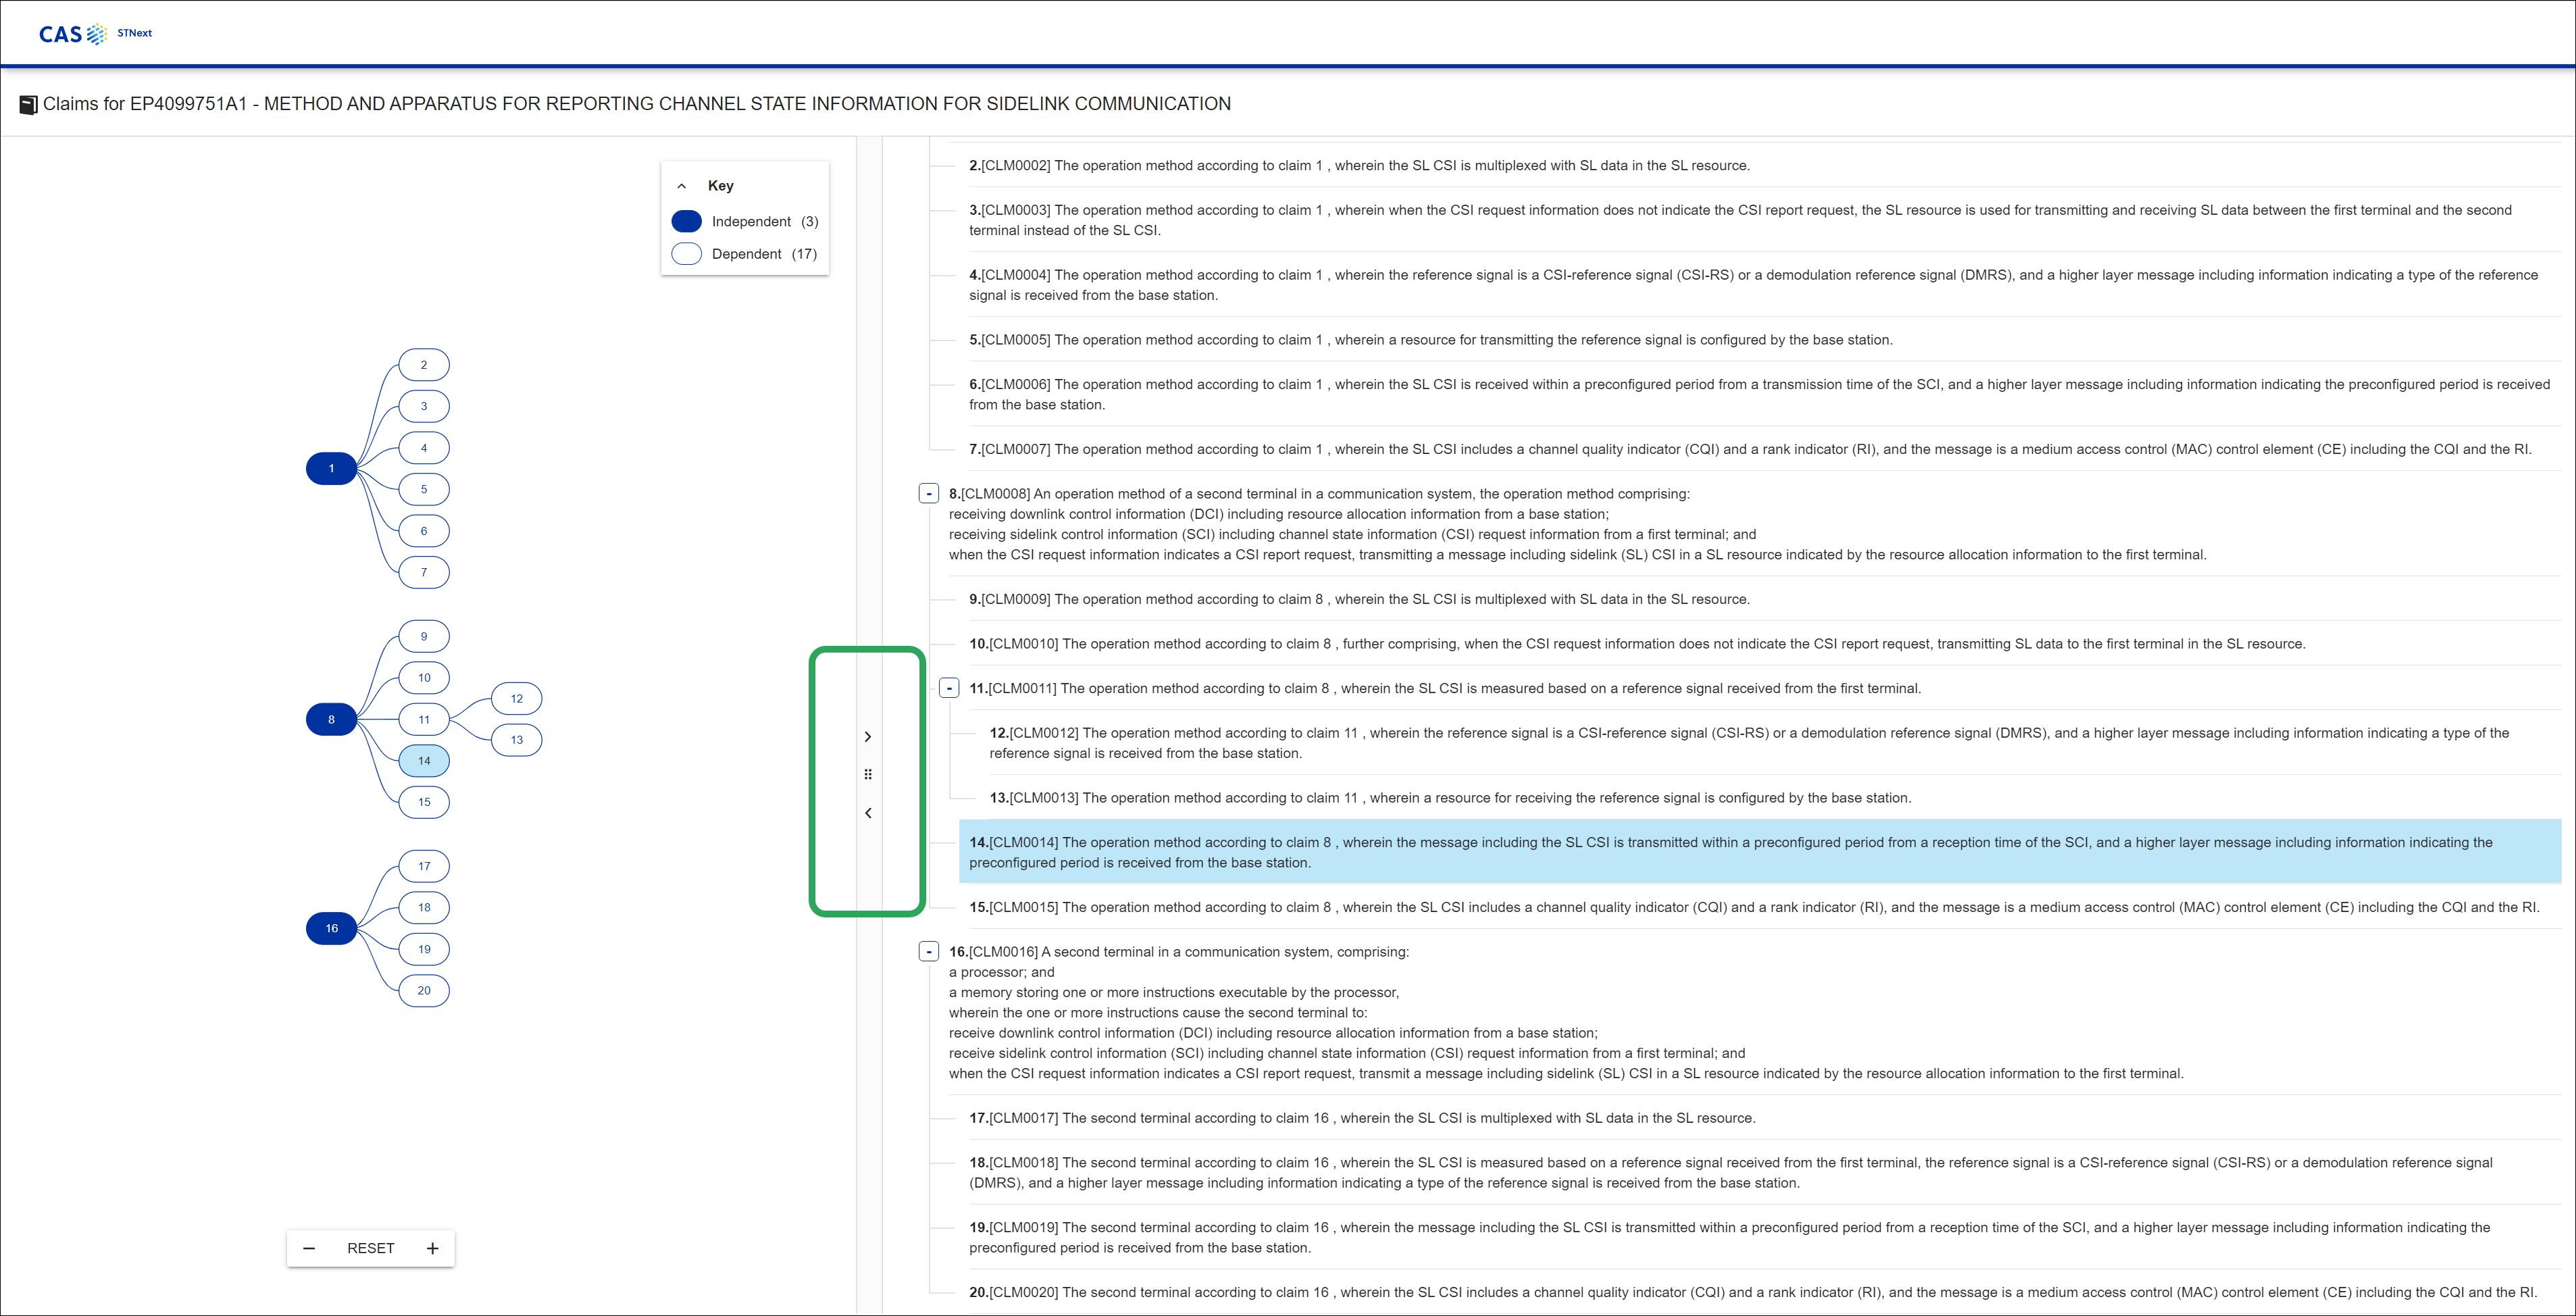
Task: Expand claims panel with right chevron arrow
Action: [x=867, y=737]
